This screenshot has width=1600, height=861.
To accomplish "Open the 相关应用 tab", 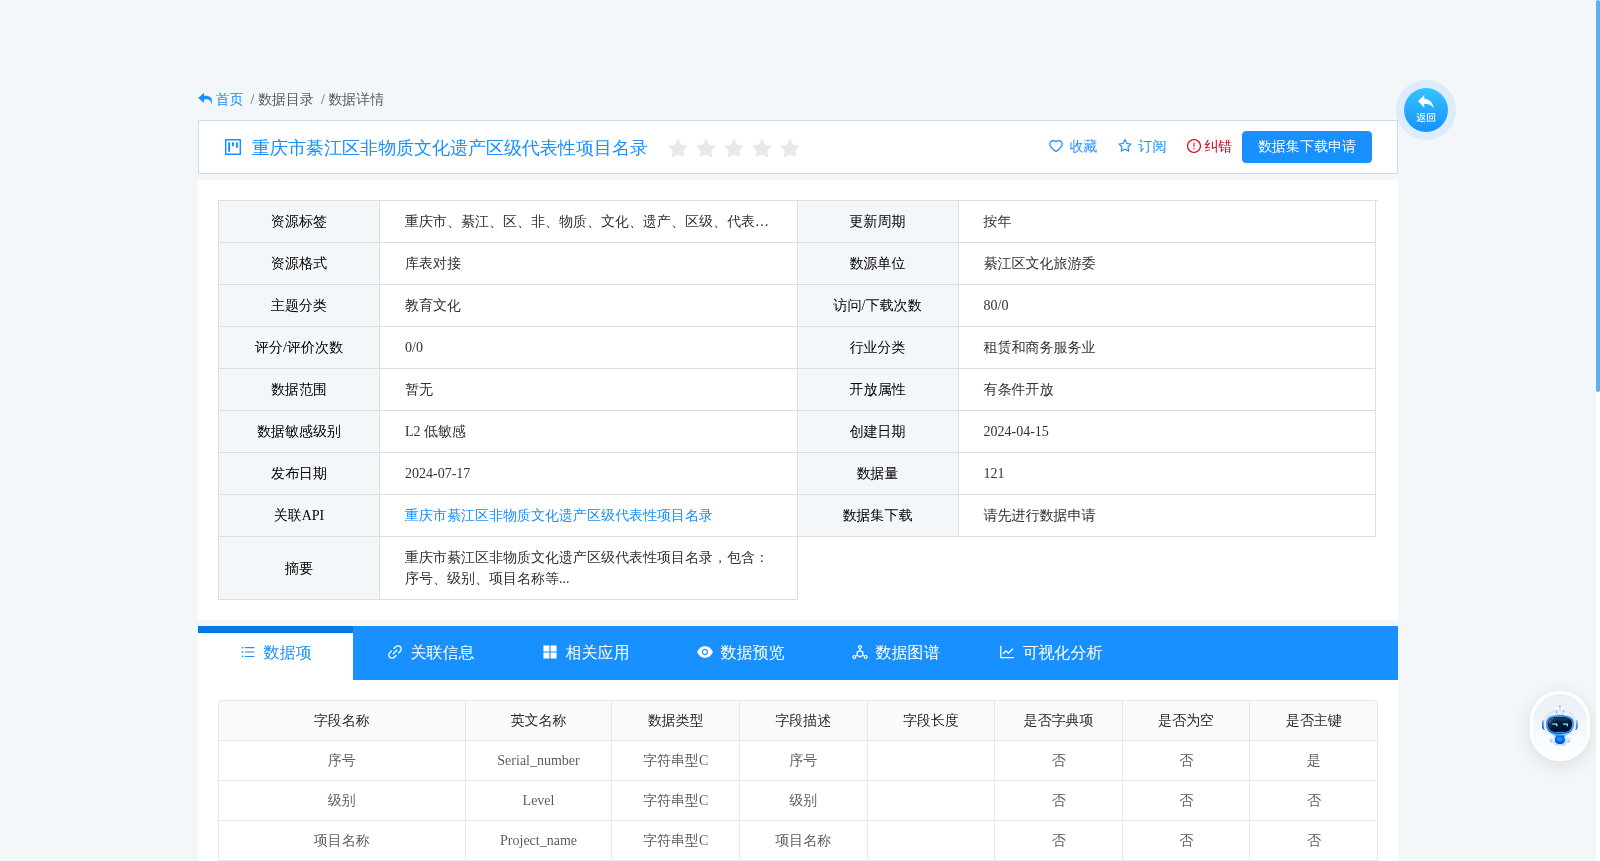I will click(x=586, y=653).
